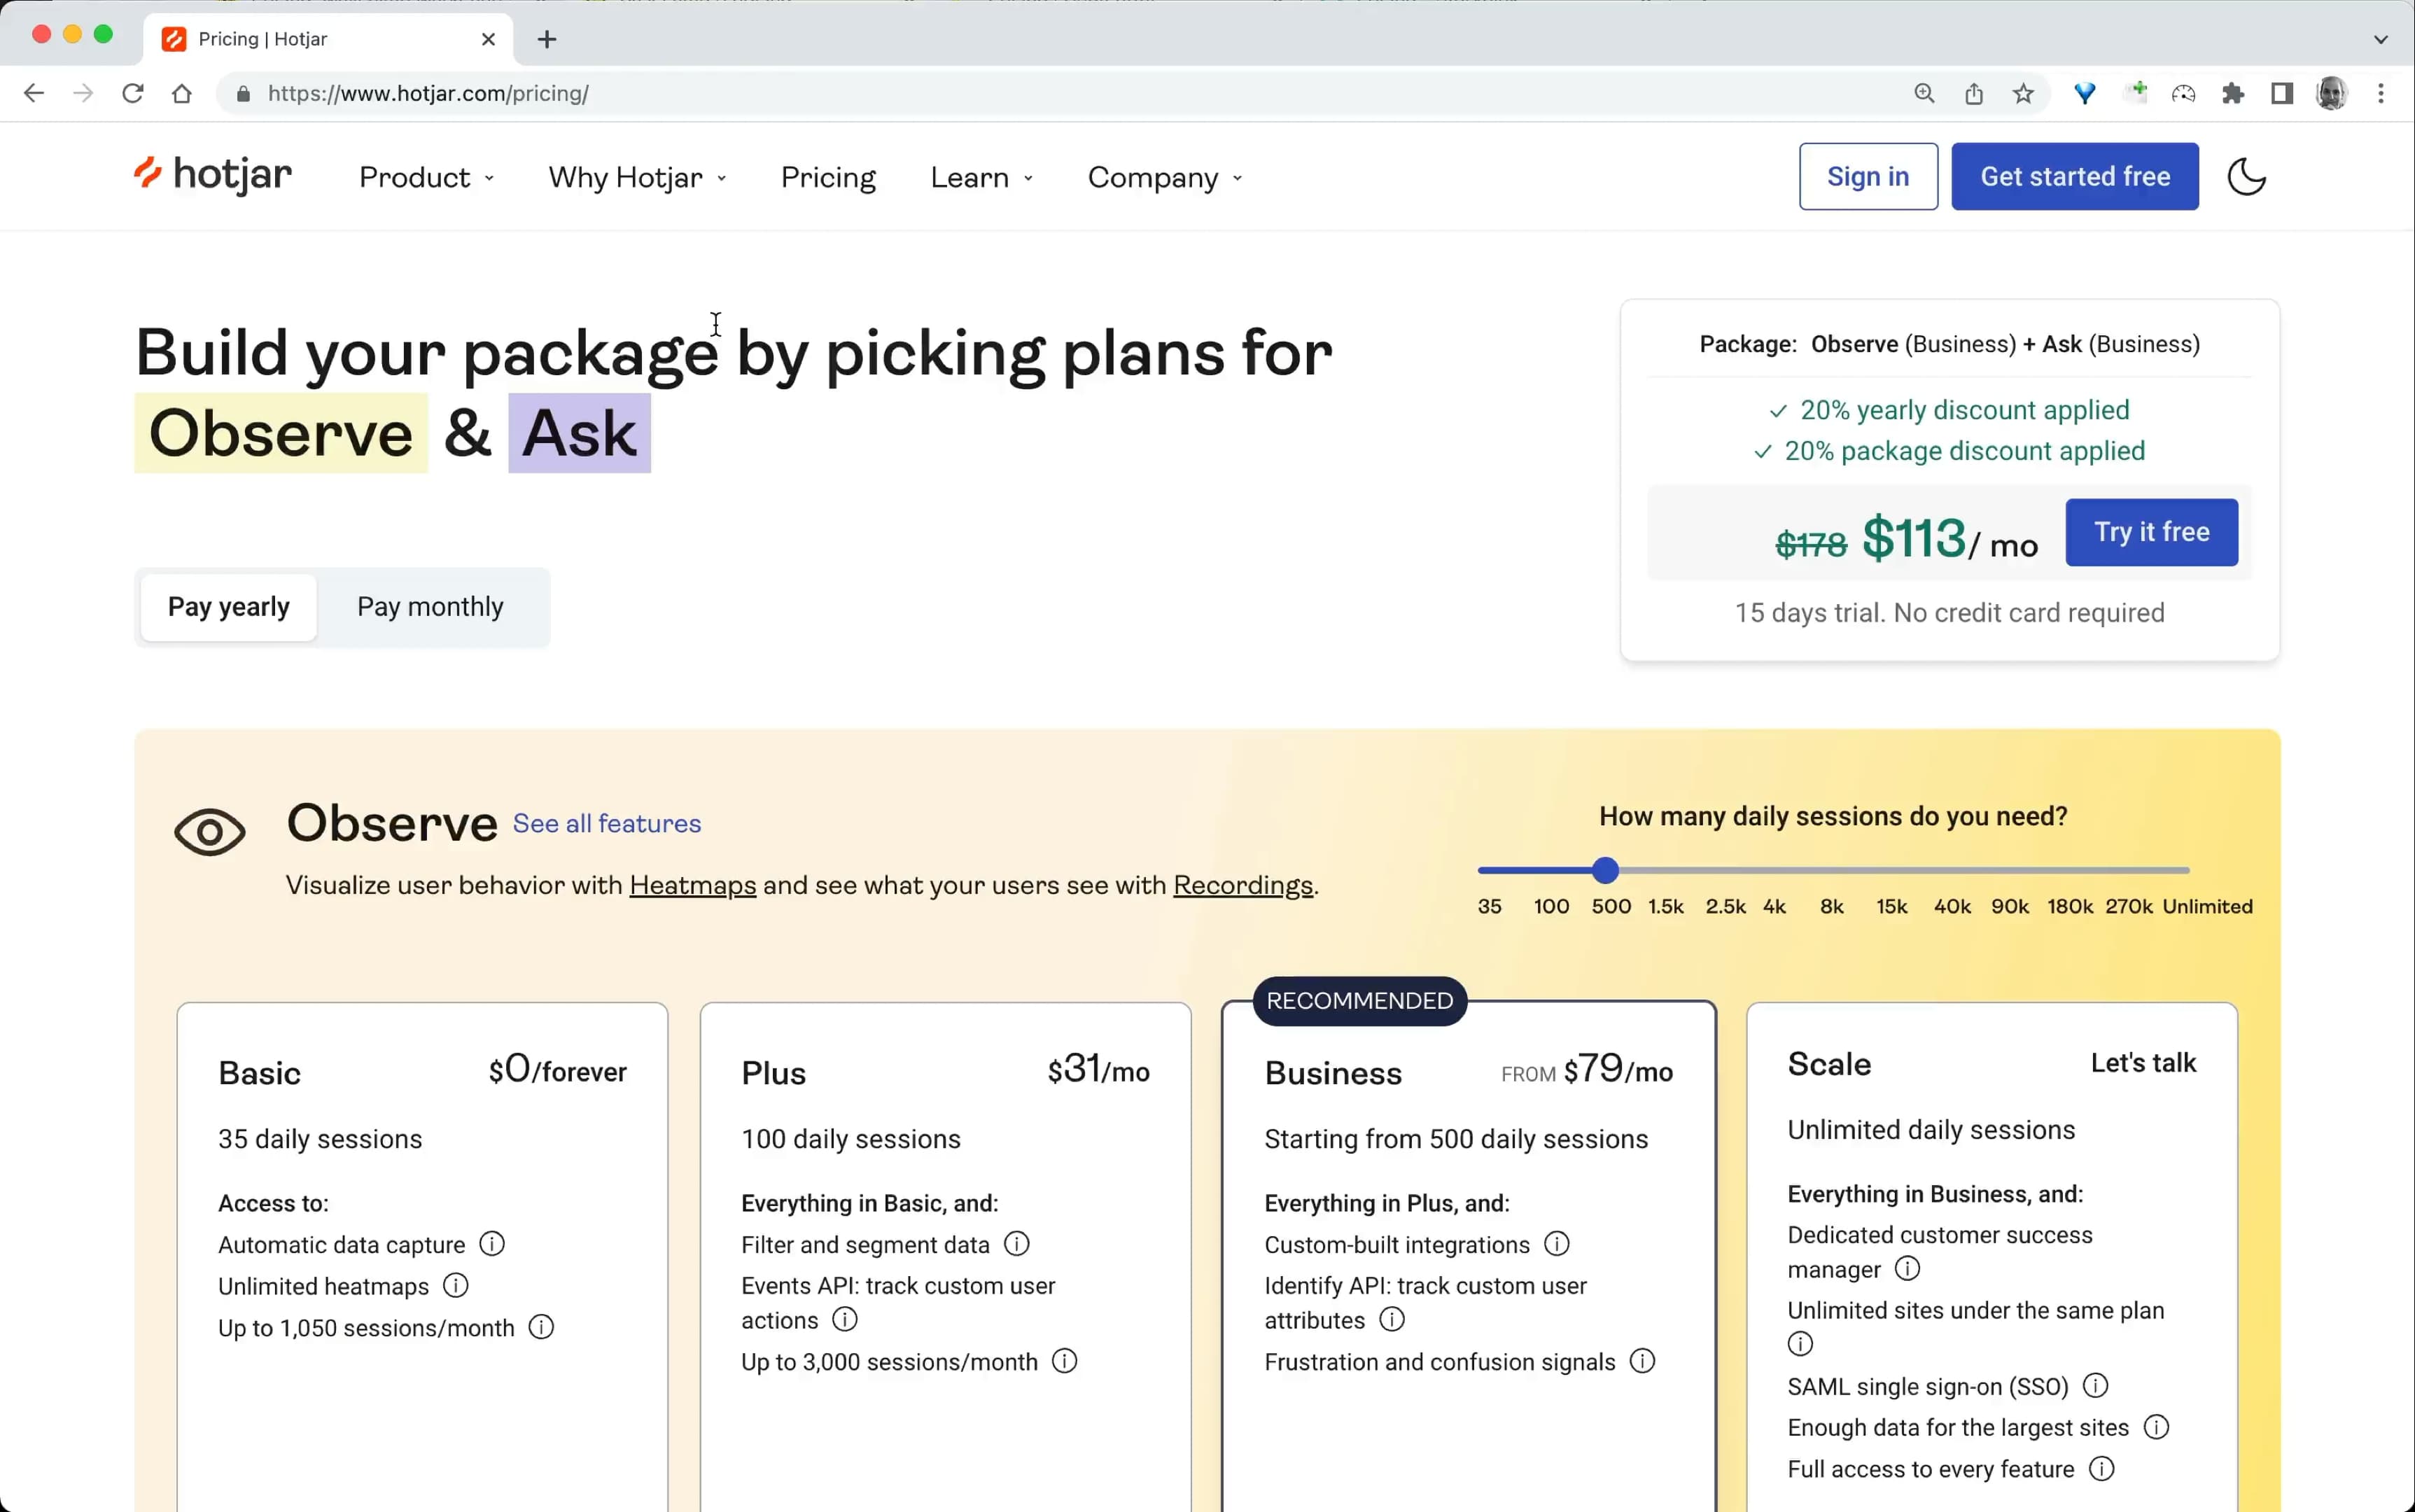This screenshot has width=2415, height=1512.
Task: Set daily sessions slider to 8k
Action: 1832,870
